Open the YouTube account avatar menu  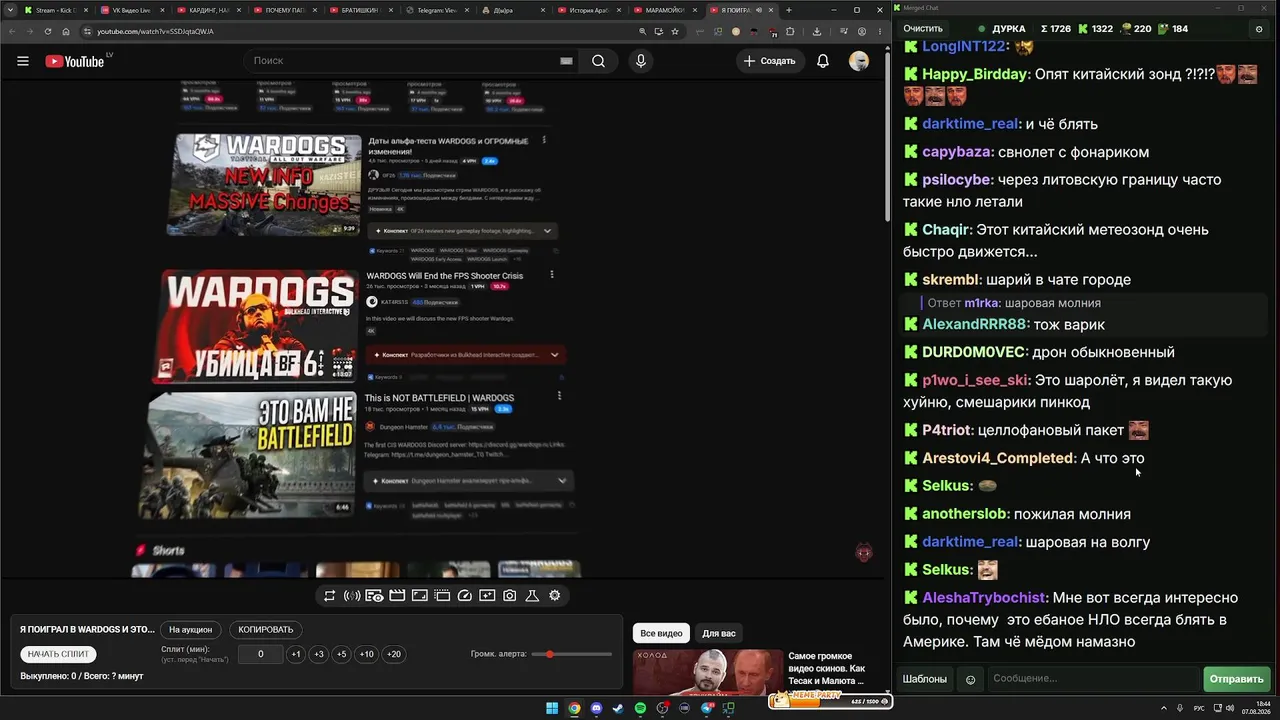[859, 61]
